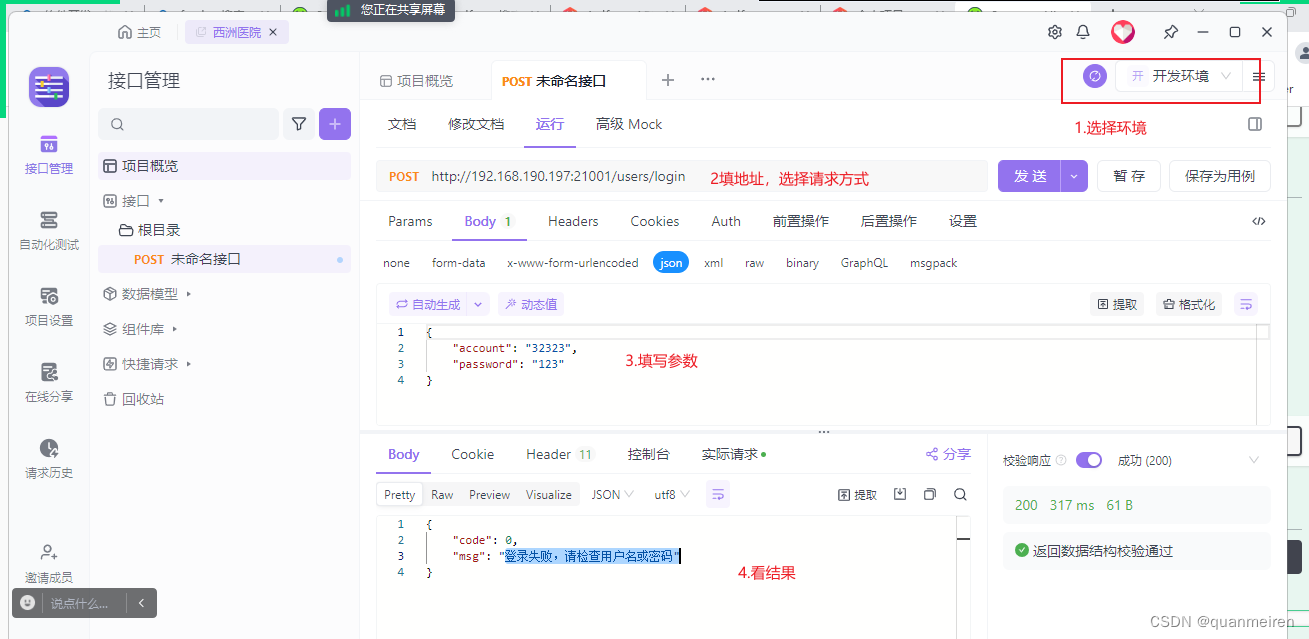Download the response with download icon
The image size is (1309, 639).
[900, 494]
